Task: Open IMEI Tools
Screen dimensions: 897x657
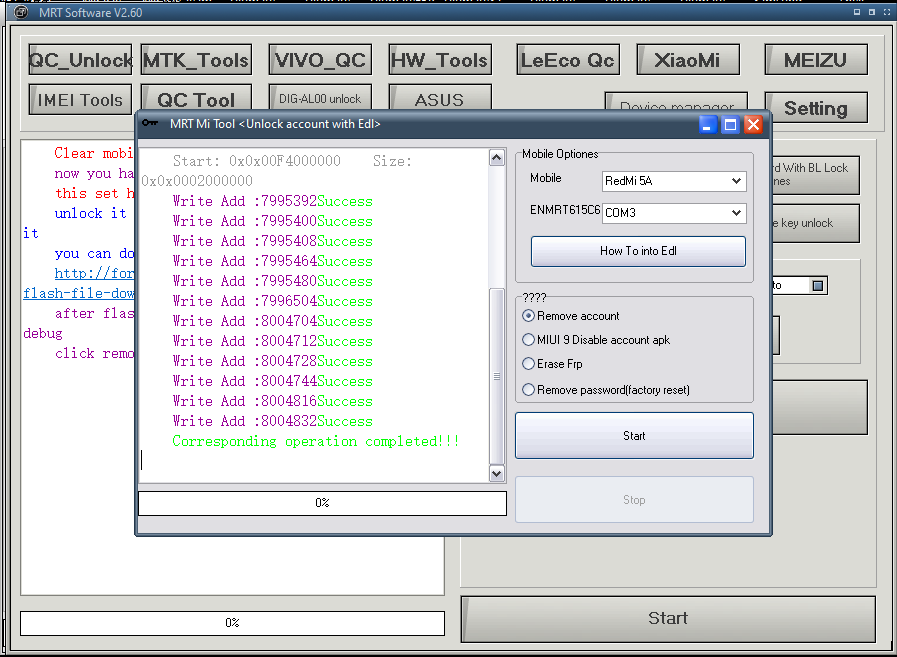Action: point(80,100)
